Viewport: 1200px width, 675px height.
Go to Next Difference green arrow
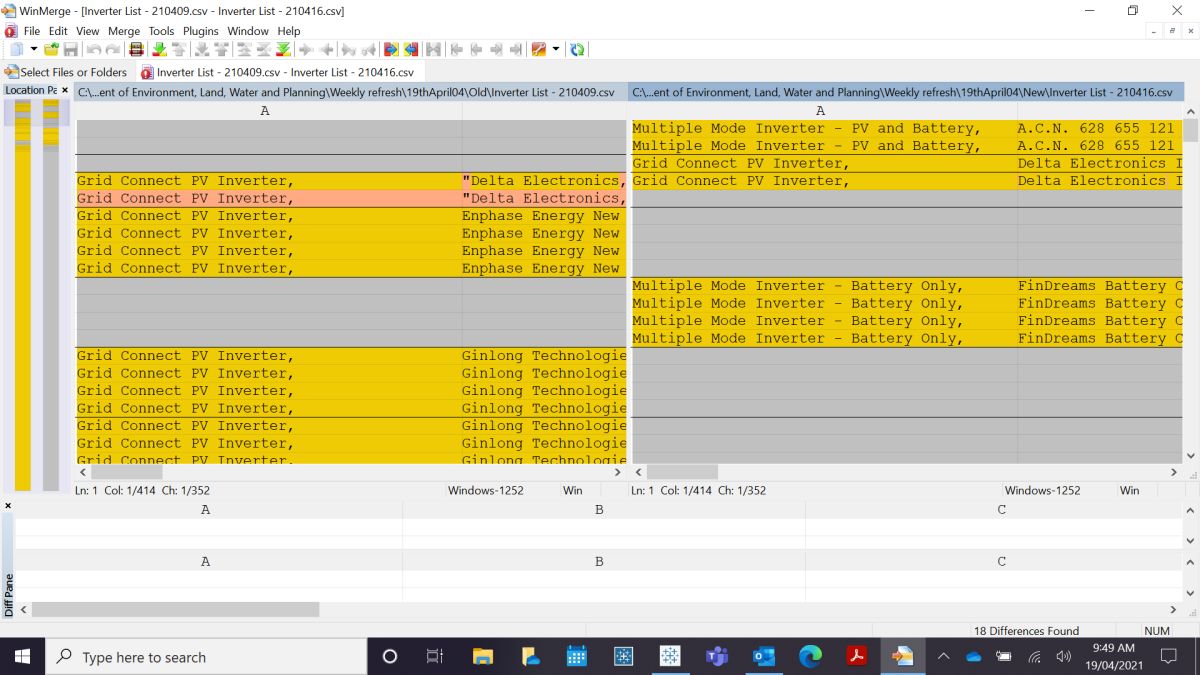coord(160,49)
